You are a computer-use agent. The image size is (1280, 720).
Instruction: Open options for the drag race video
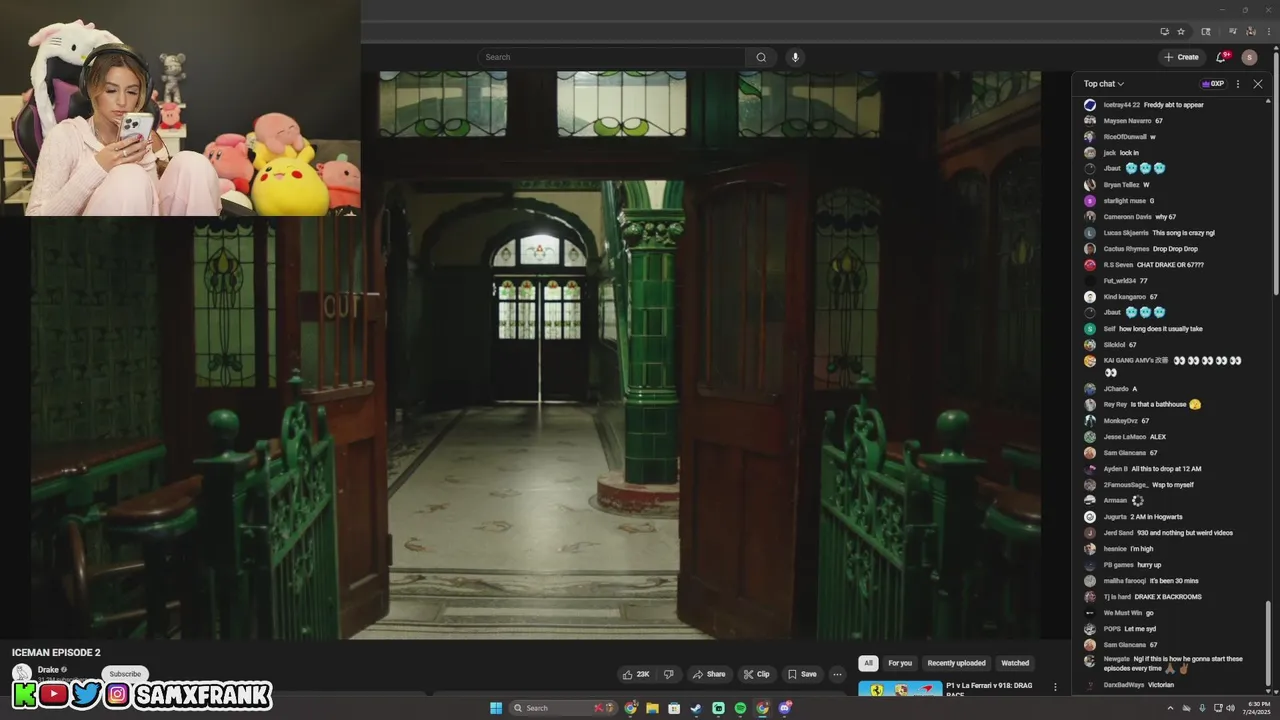point(1055,688)
